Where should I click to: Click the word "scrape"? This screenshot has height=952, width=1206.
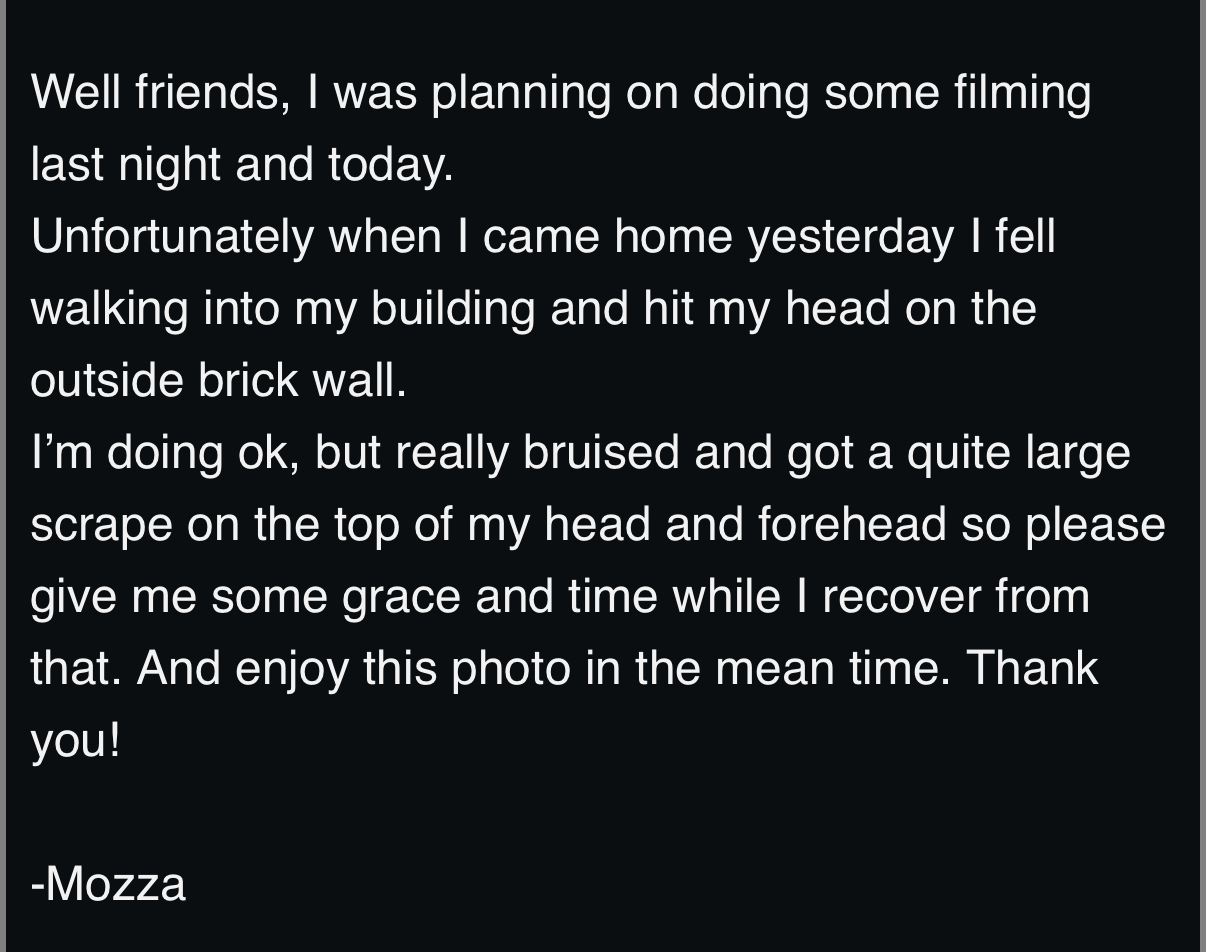[x=101, y=525]
